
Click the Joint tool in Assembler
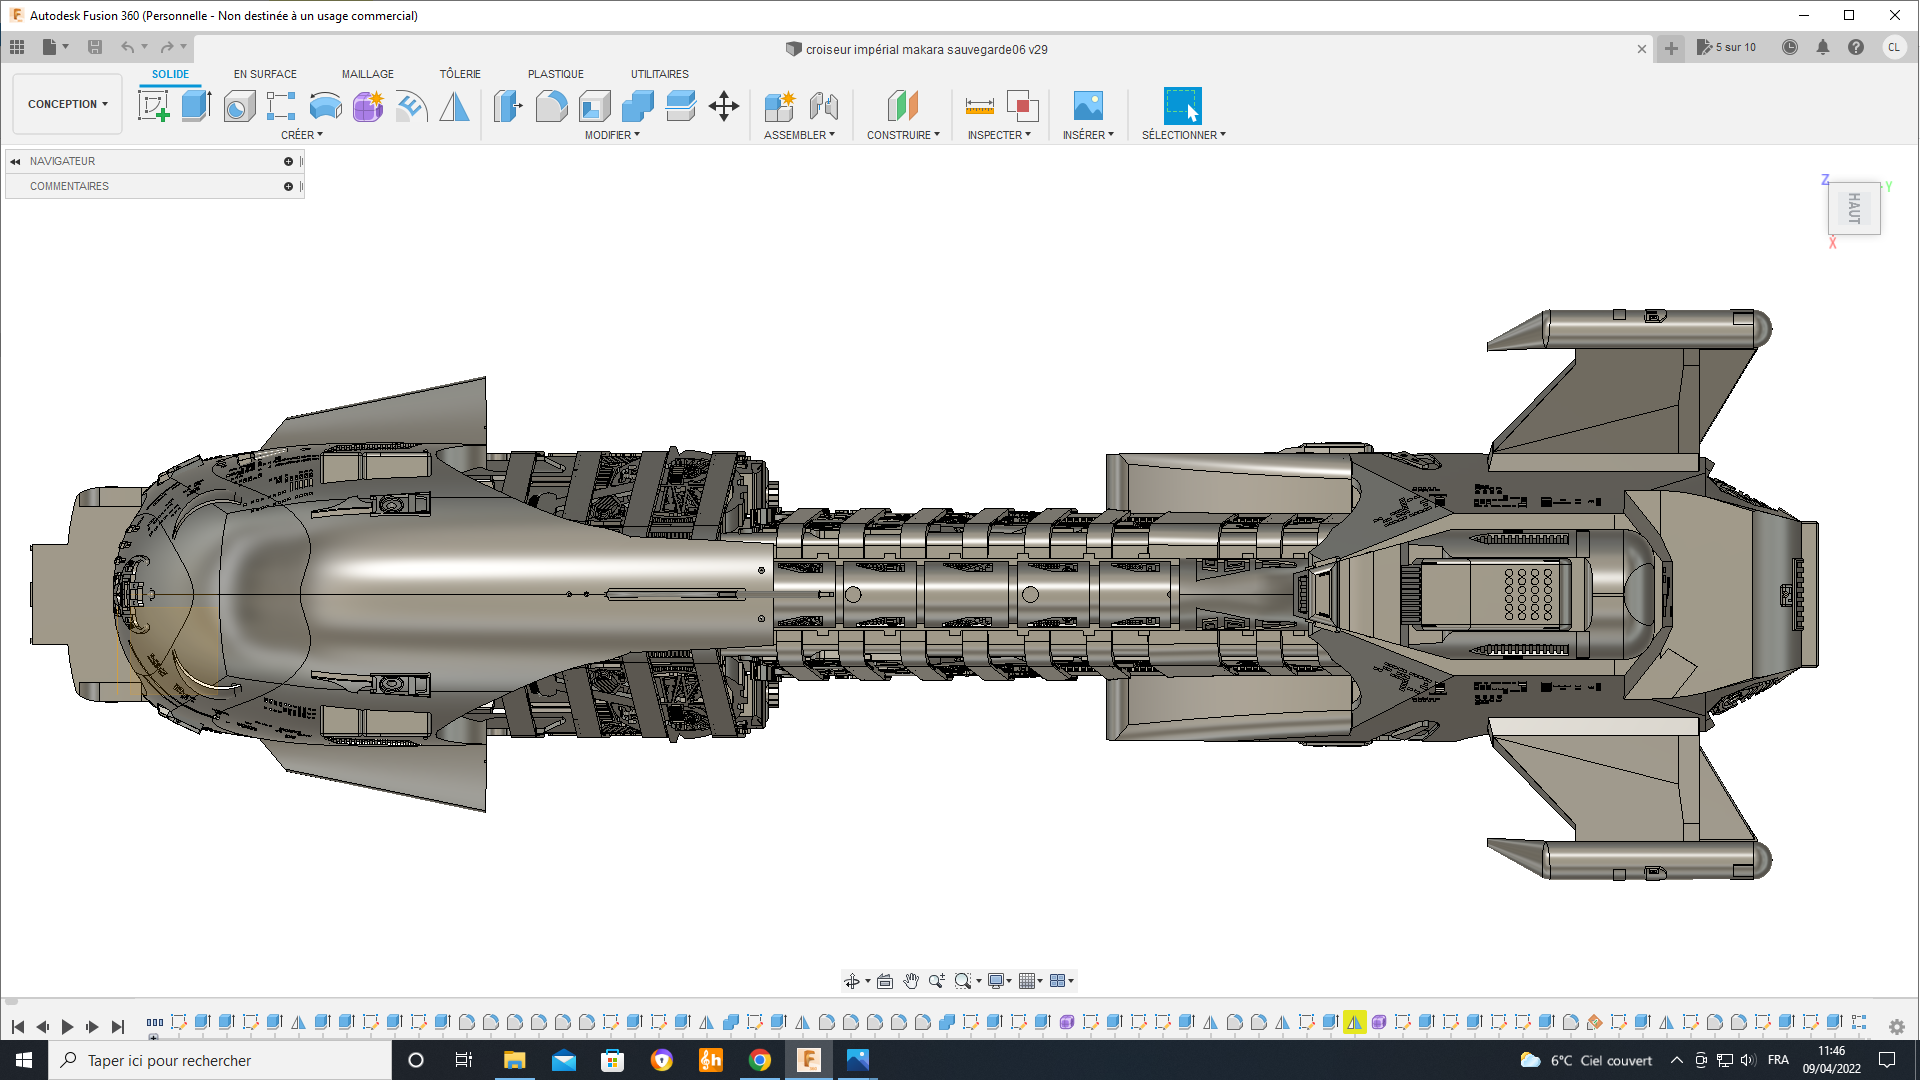[823, 106]
